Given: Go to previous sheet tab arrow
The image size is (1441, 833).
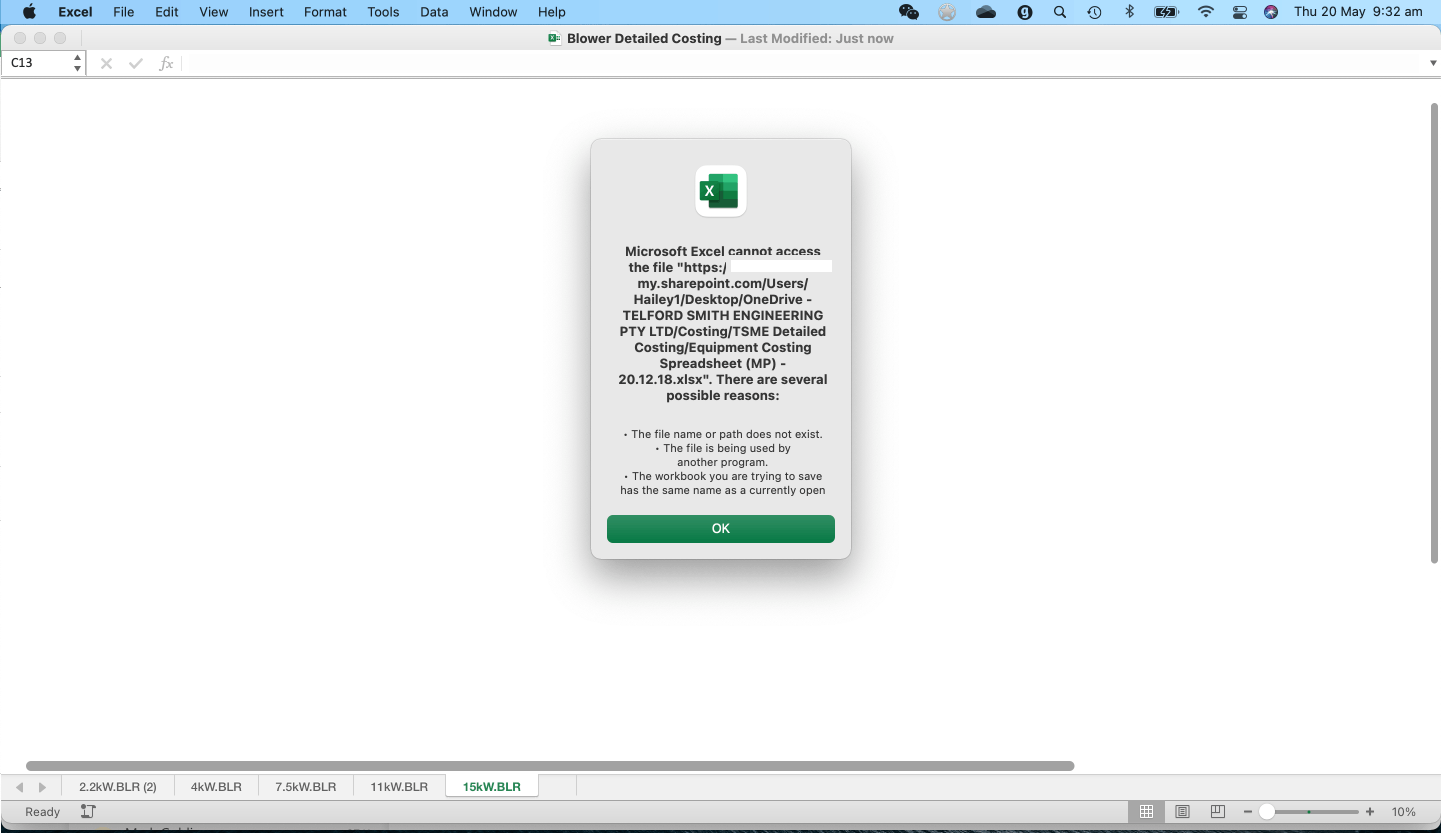Looking at the screenshot, I should coord(19,788).
